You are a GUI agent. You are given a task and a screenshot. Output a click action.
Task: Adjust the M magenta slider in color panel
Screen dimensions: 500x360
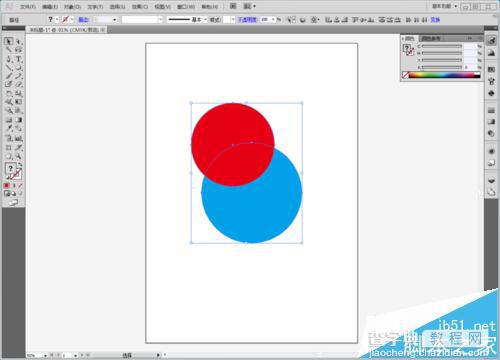point(442,53)
